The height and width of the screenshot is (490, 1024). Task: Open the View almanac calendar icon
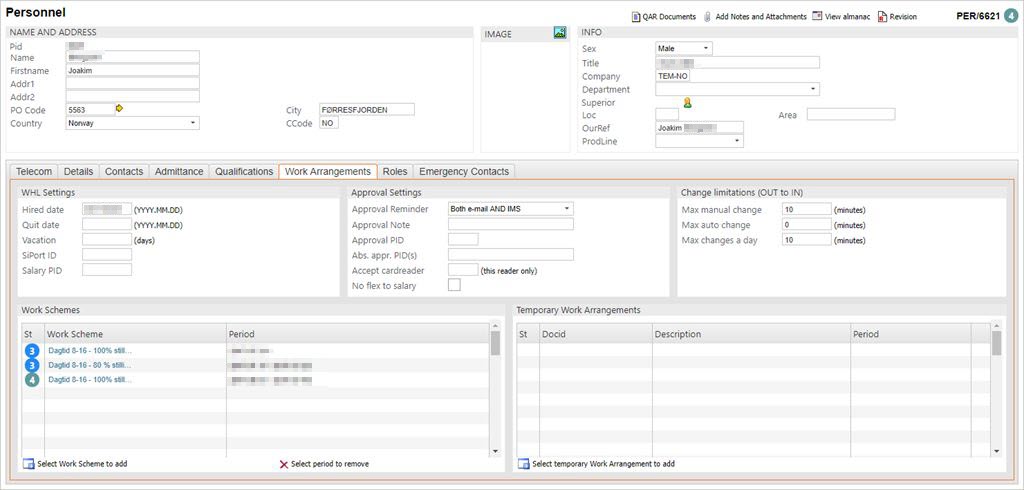[x=818, y=17]
